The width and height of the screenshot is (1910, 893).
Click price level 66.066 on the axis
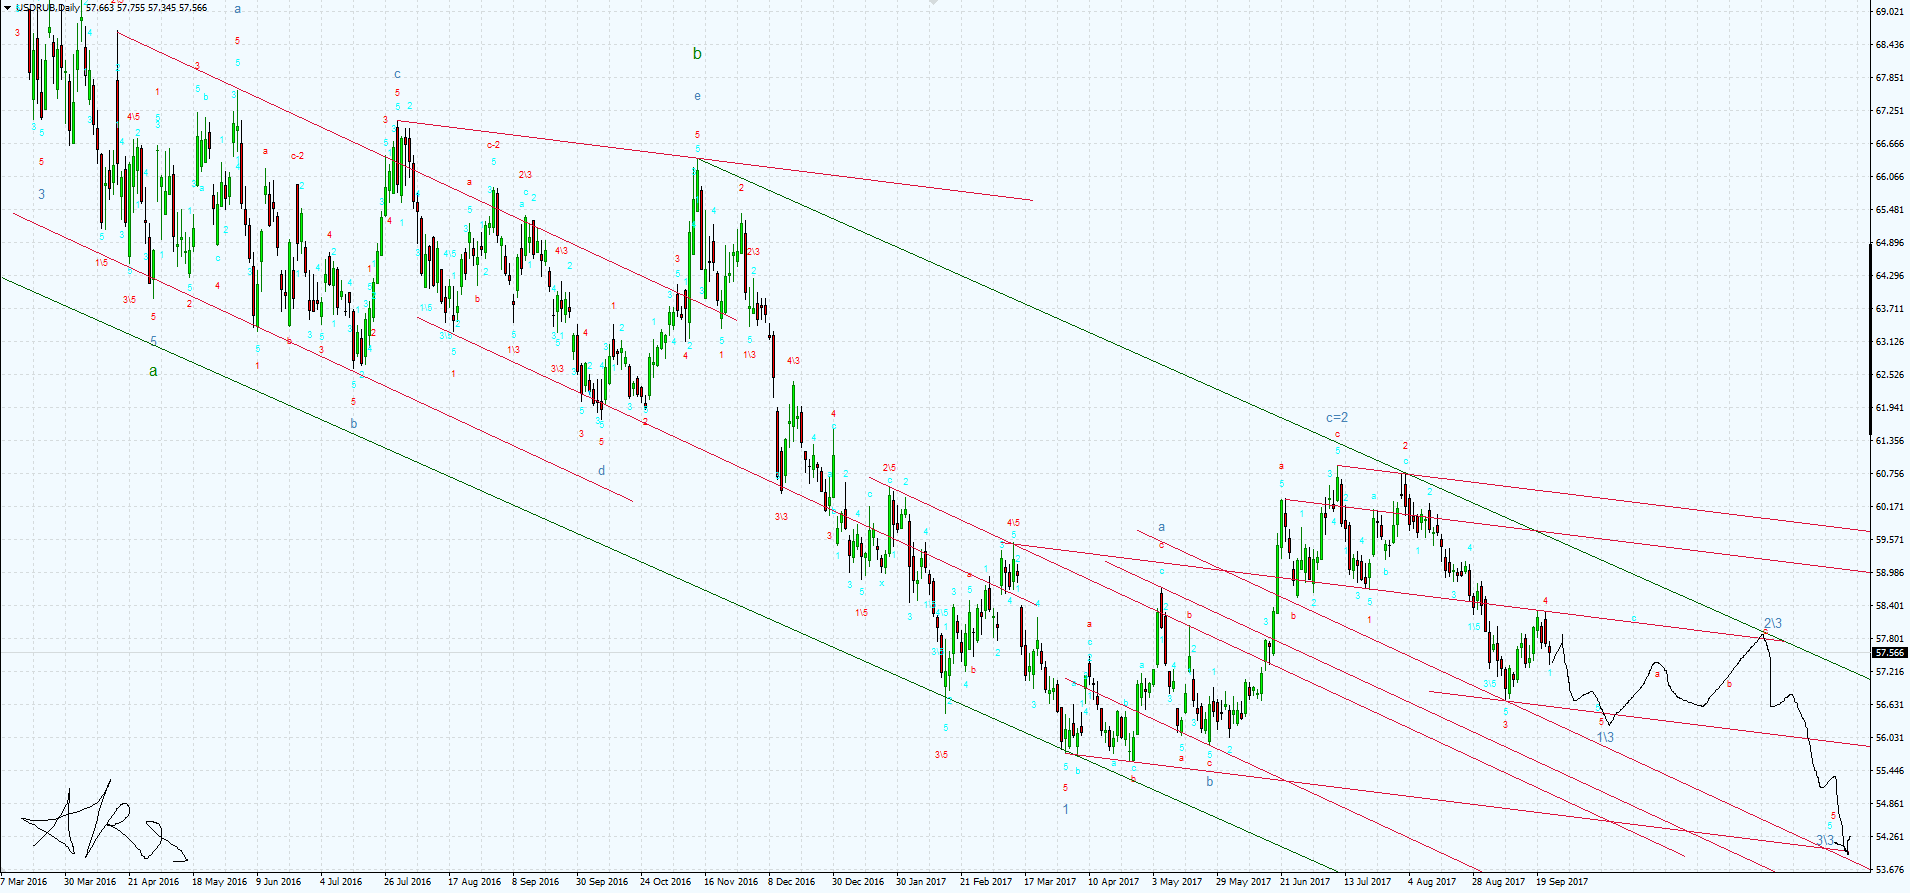point(1889,177)
